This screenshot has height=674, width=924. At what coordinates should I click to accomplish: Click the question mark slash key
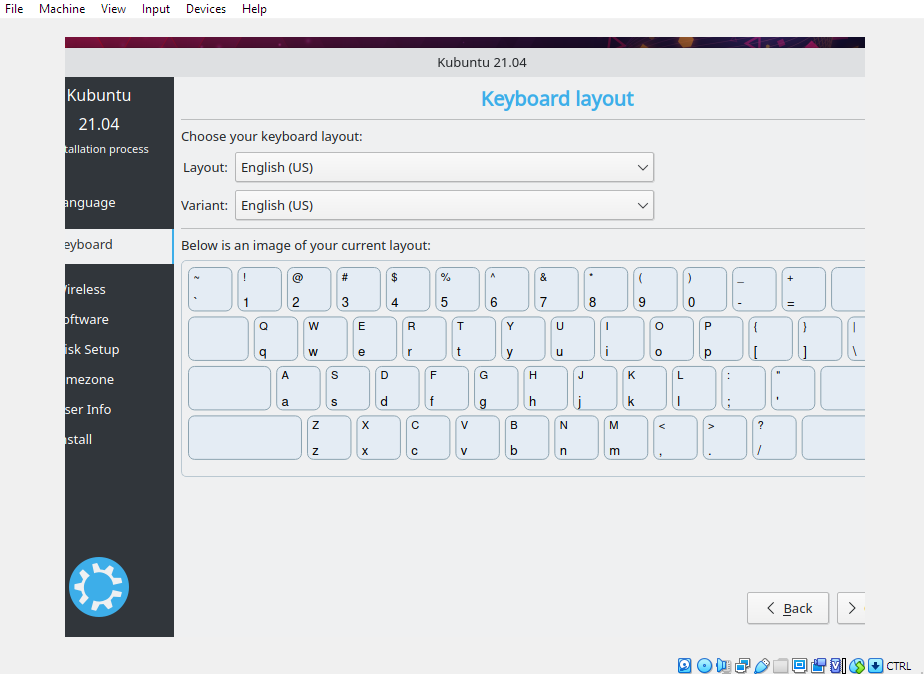click(774, 438)
